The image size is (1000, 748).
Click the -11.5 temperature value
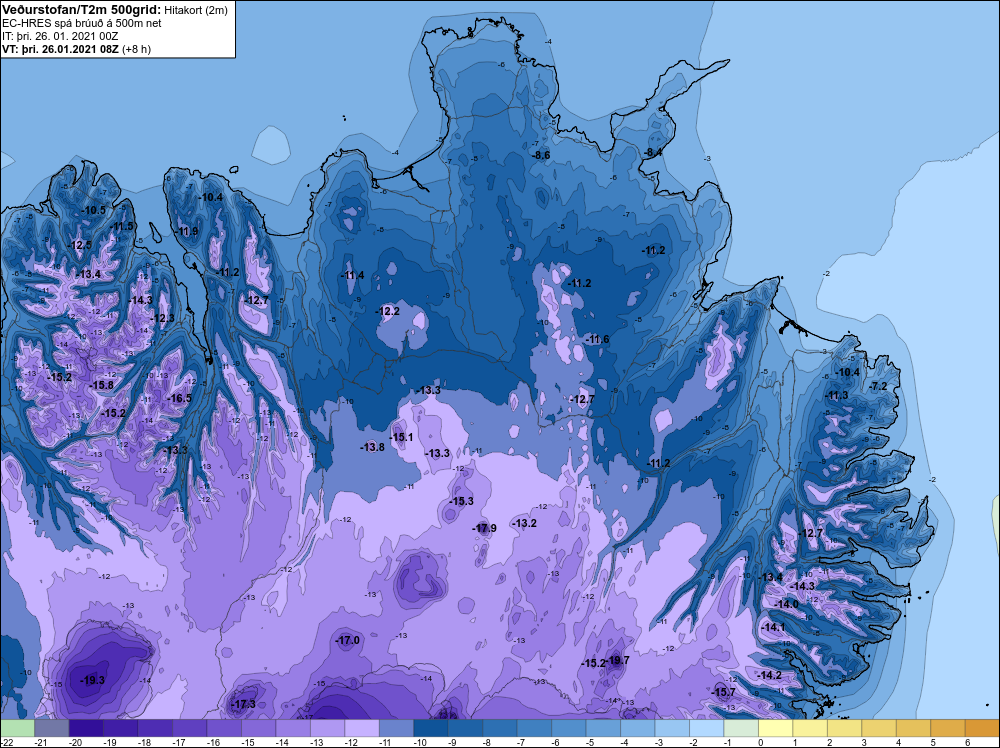(122, 226)
